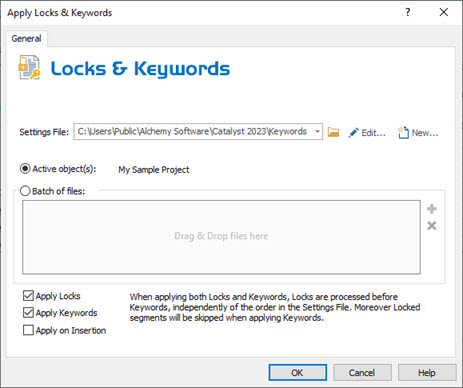This screenshot has width=463, height=388.
Task: Select the Active object(s) radio button
Action: (x=25, y=169)
